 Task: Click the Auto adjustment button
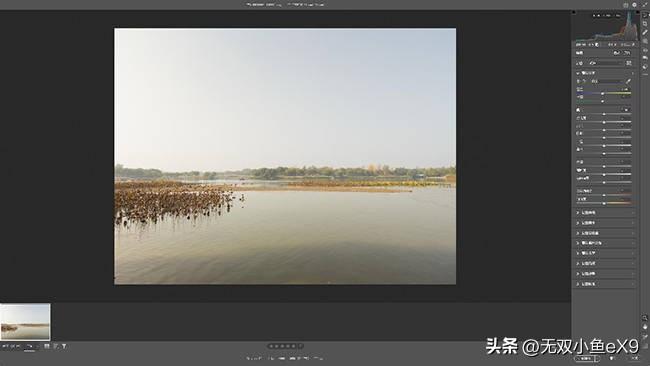pos(617,53)
